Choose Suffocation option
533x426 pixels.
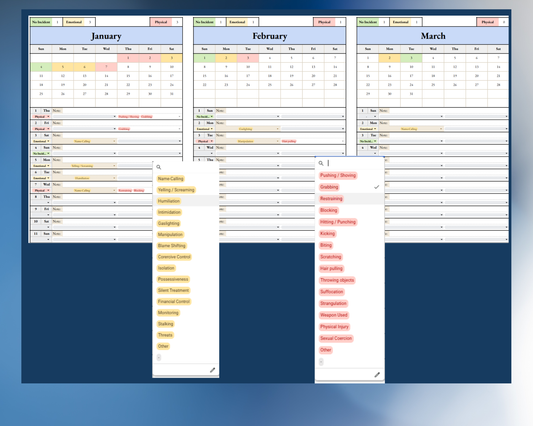(x=332, y=292)
